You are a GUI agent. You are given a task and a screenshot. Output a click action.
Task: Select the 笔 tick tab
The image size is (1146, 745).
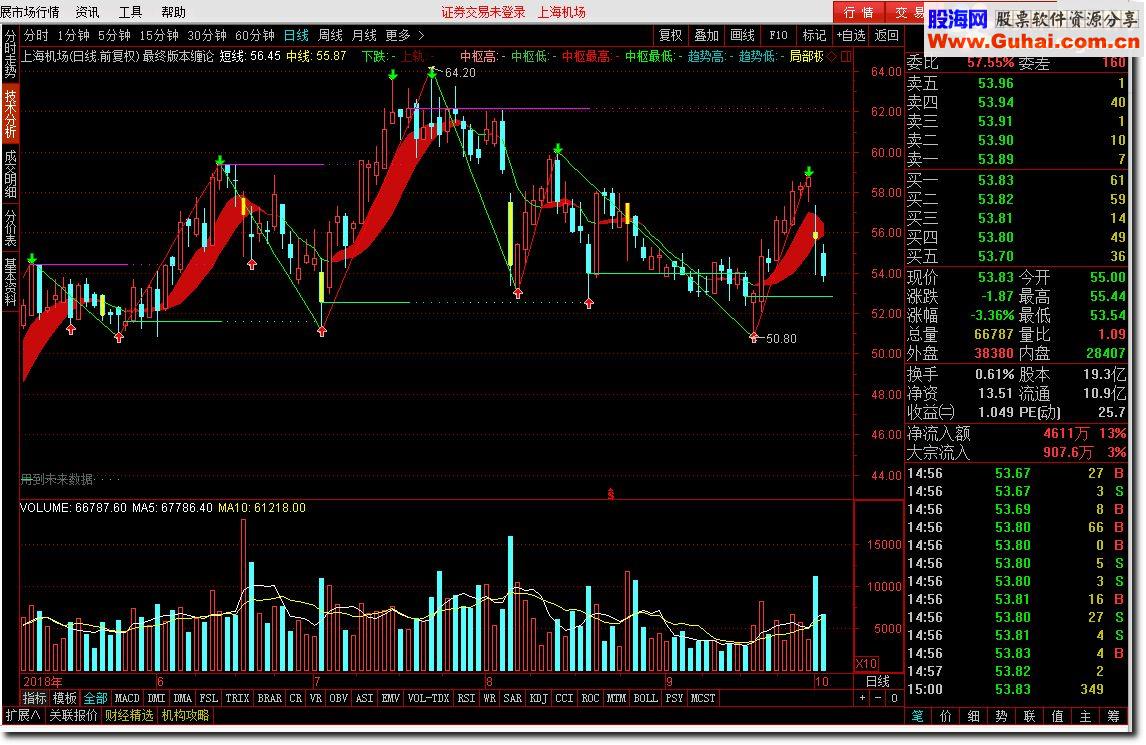[x=917, y=716]
